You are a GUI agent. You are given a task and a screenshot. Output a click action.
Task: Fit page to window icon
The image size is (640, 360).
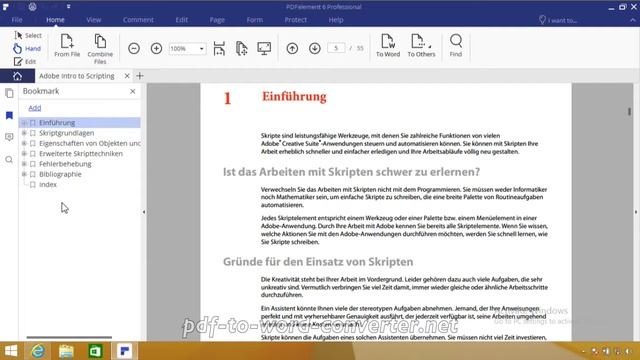coord(242,48)
